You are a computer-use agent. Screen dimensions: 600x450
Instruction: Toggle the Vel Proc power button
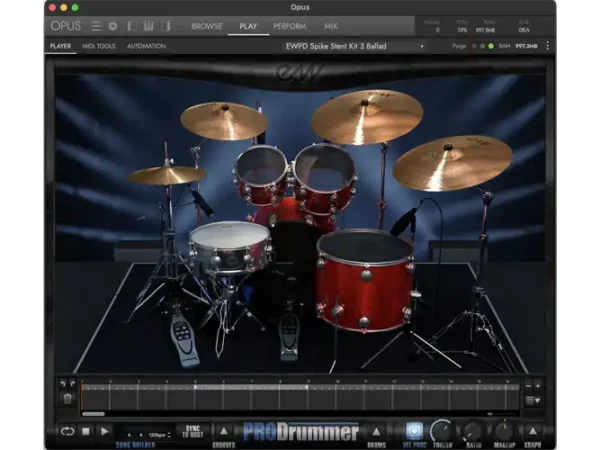tap(414, 431)
